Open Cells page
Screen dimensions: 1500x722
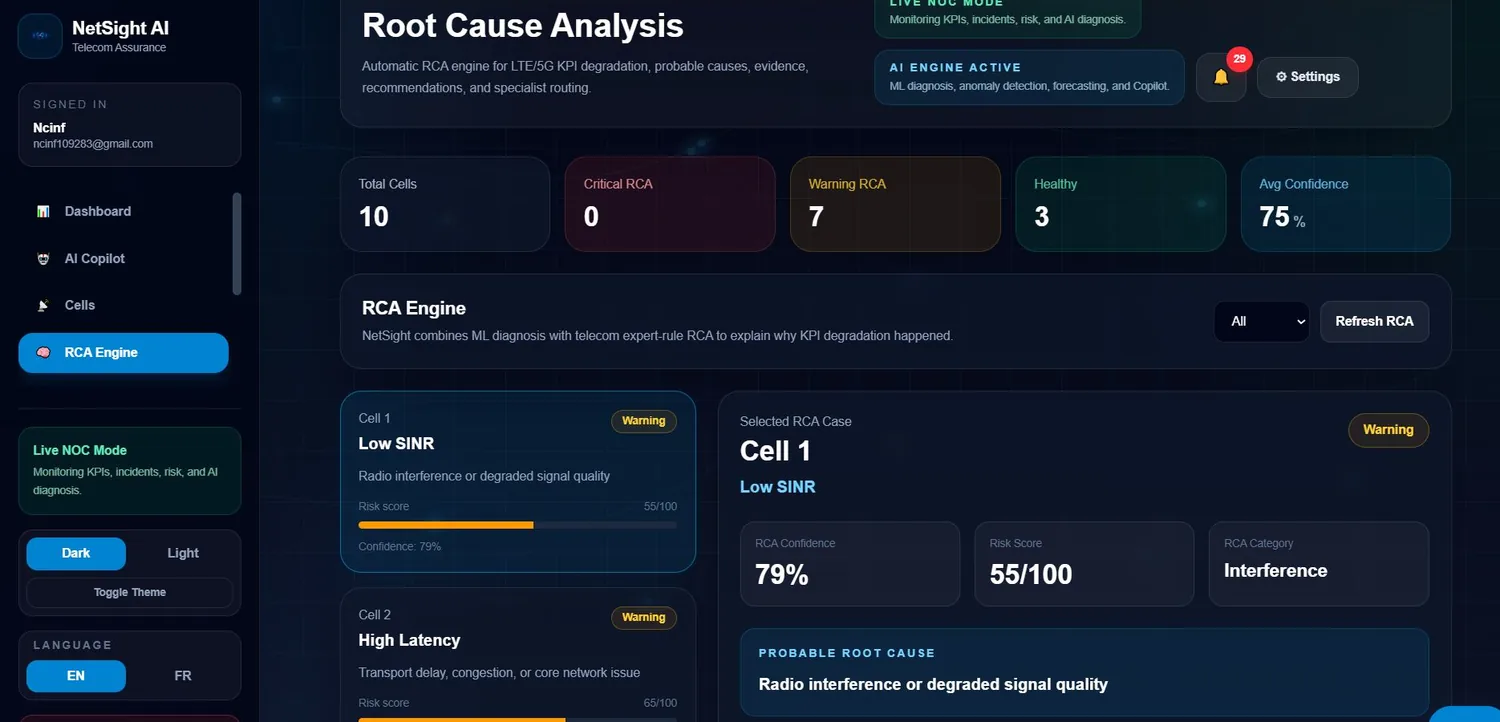pos(123,305)
